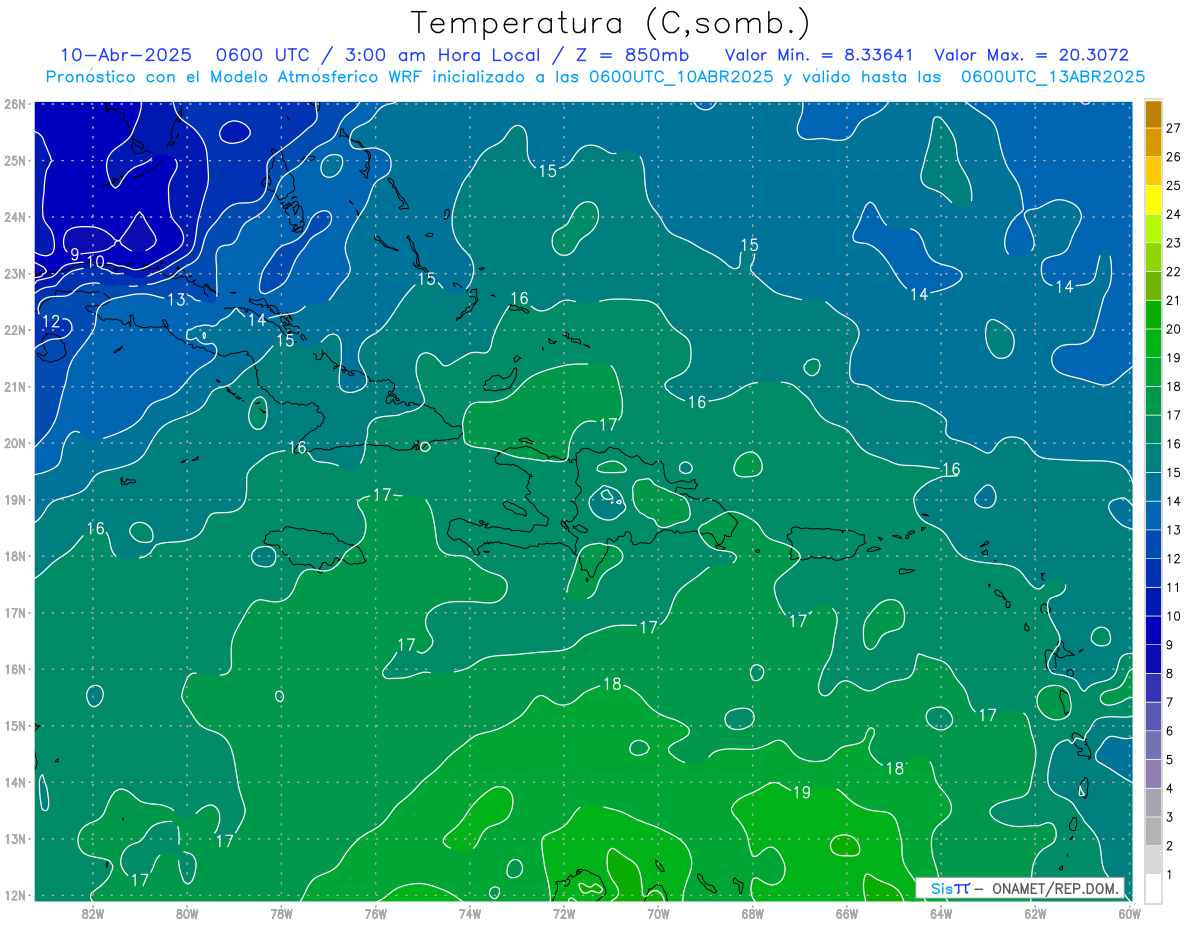Click latitude axis label '17N'
Image resolution: width=1200 pixels, height=927 pixels.
(14, 612)
